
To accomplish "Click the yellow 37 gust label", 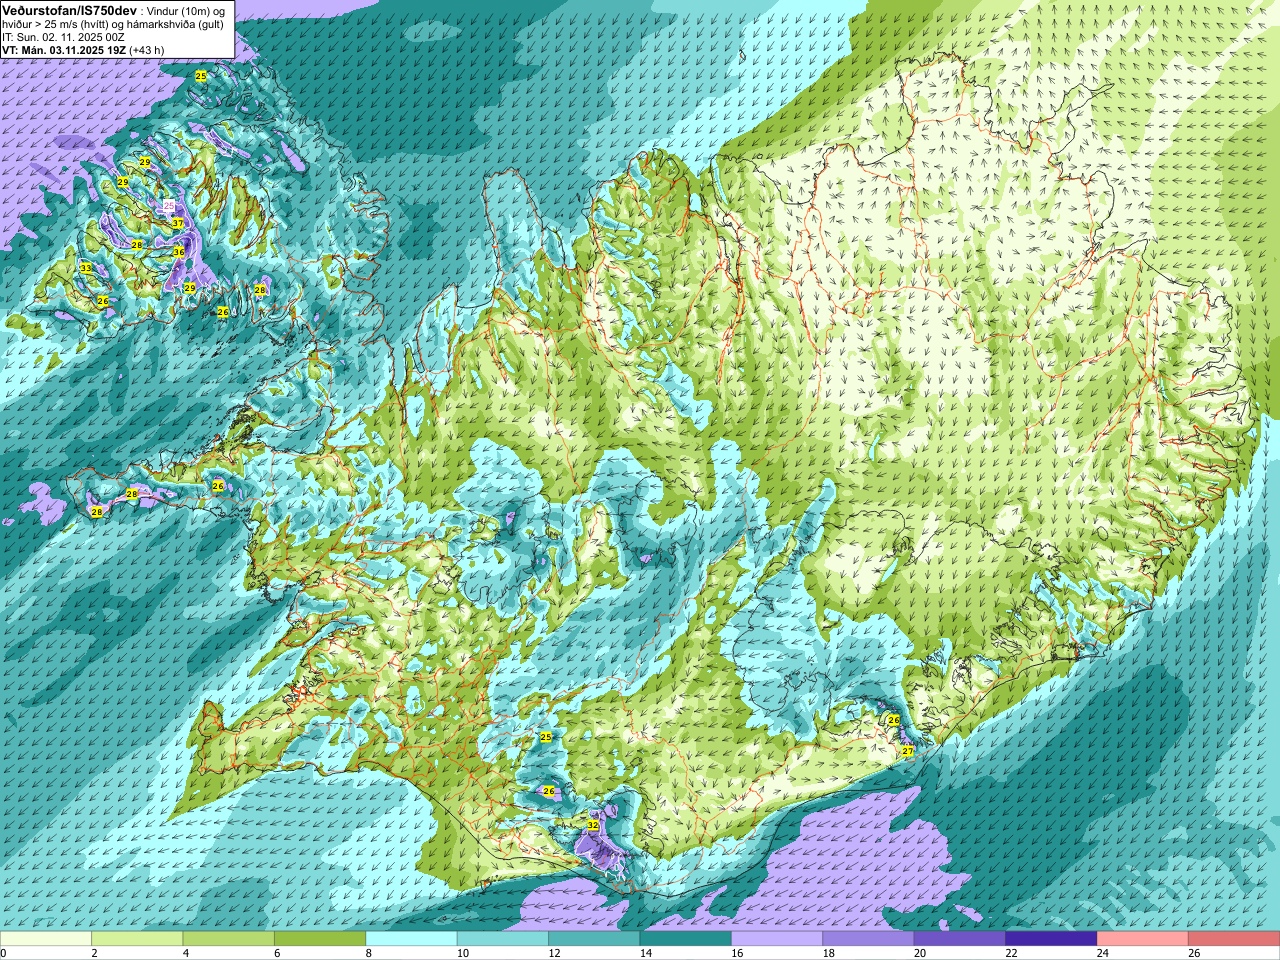I will [x=177, y=223].
